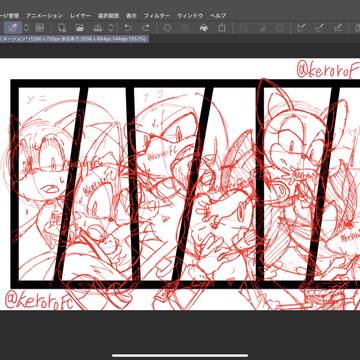This screenshot has width=360, height=360.
Task: Toggle Snap to Special Ruler
Action: pos(320,28)
